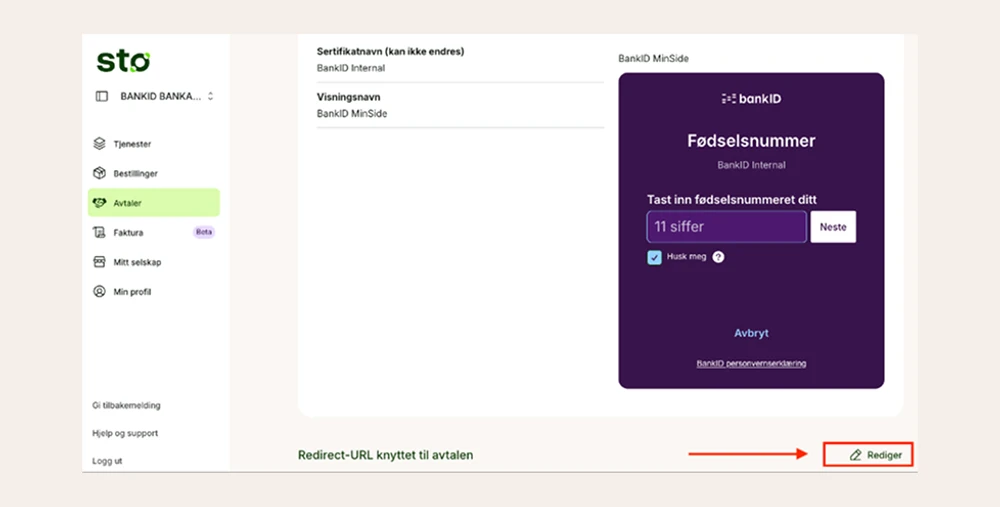Screen dimensions: 1000x507
Task: Go to Min profil
Action: (x=132, y=292)
